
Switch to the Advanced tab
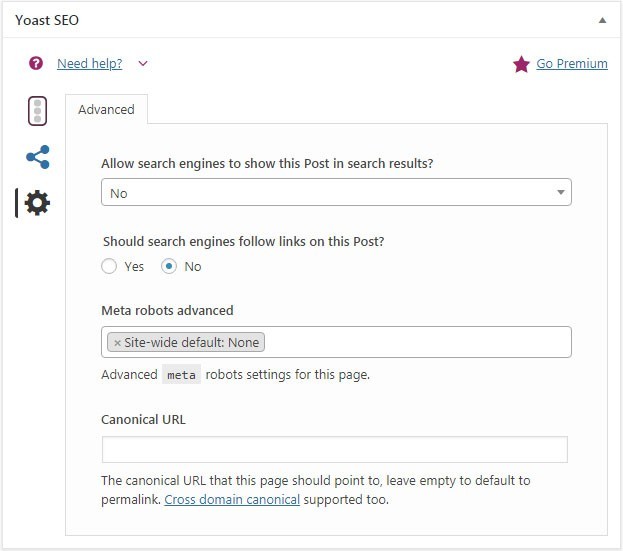point(106,109)
